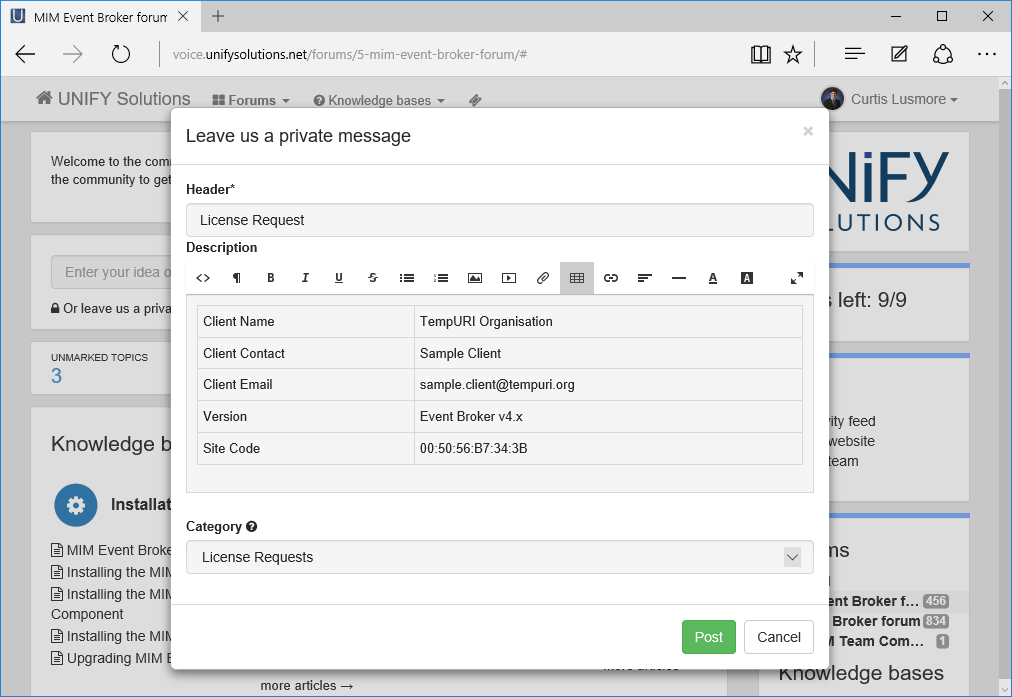This screenshot has width=1012, height=697.
Task: Click the sample.client@tempuri.org cell
Action: 608,385
